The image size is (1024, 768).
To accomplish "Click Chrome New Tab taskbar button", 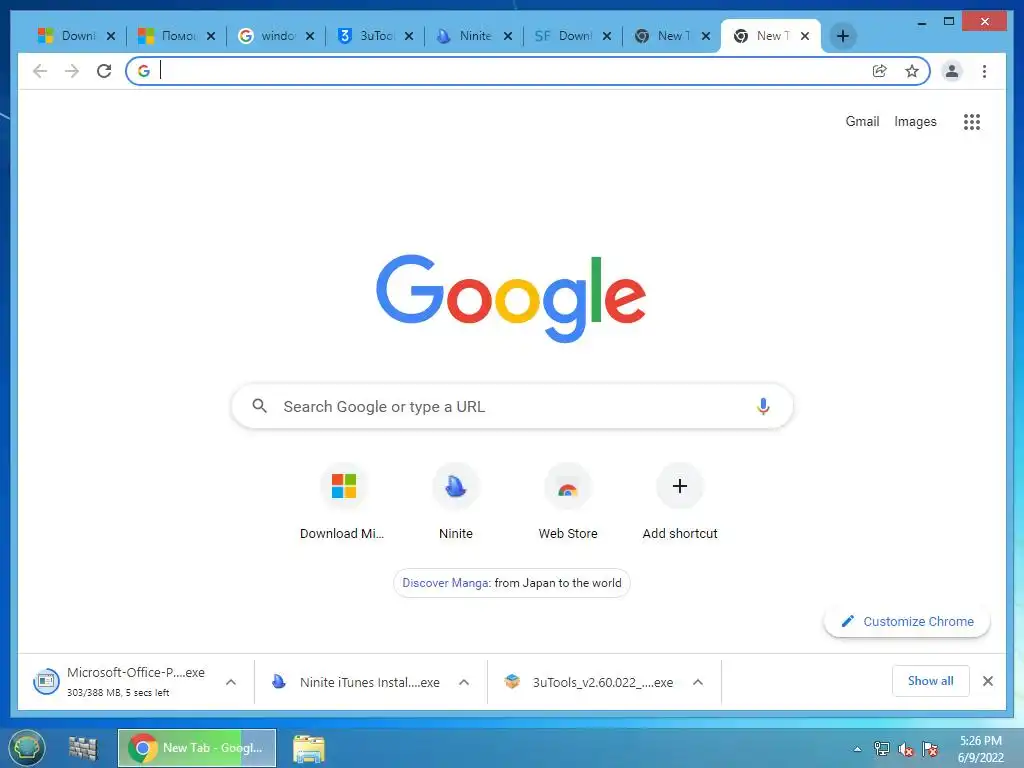I will [197, 748].
